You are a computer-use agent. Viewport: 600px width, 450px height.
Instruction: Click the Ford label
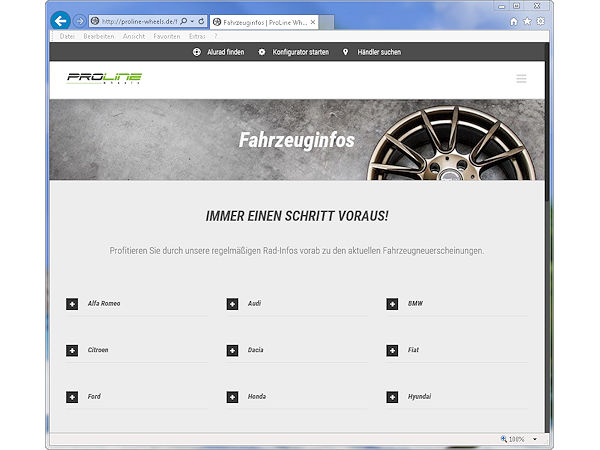click(94, 396)
